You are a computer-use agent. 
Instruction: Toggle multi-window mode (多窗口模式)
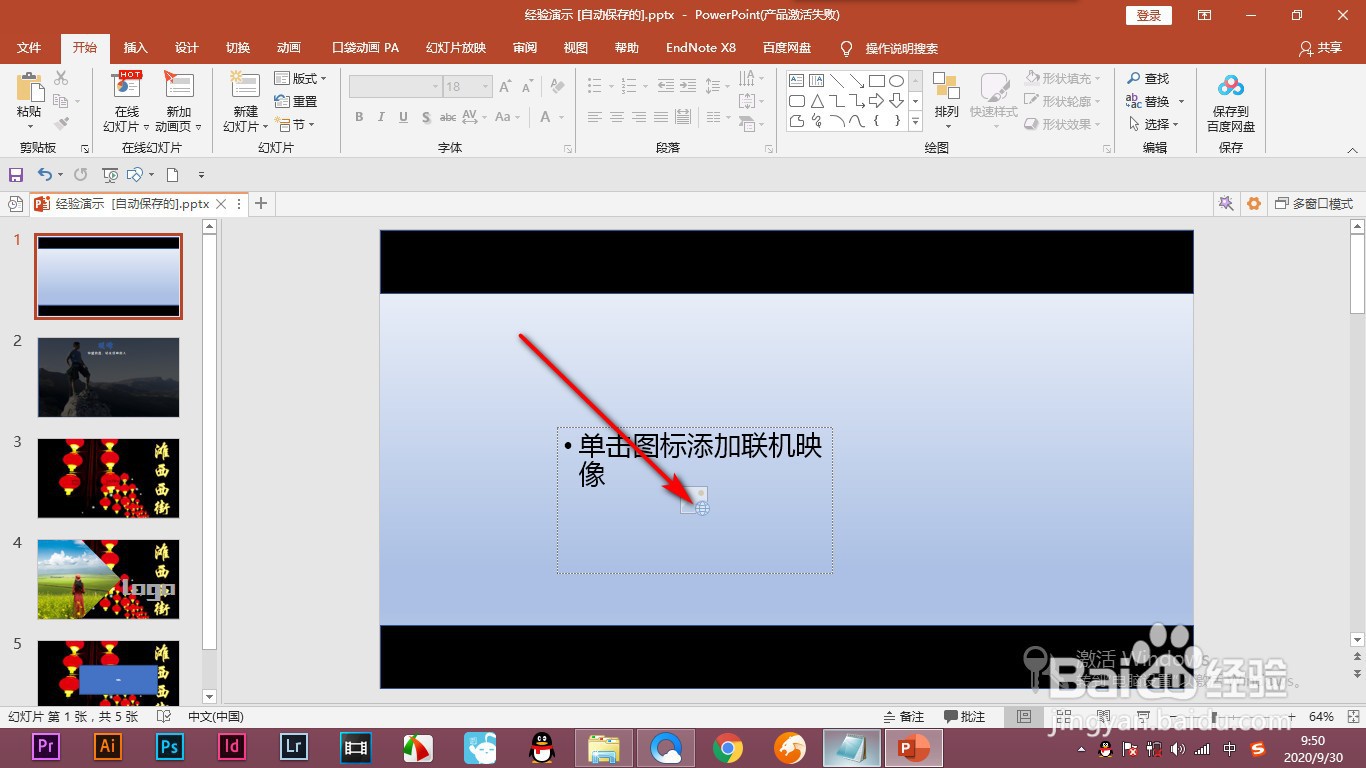[x=1314, y=203]
